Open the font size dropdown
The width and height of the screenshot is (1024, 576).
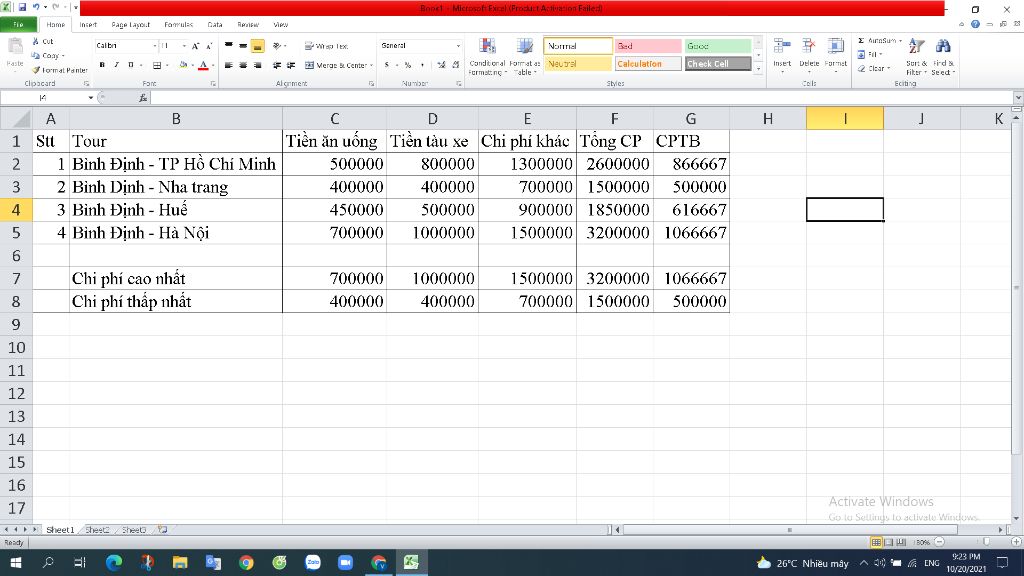tap(184, 46)
